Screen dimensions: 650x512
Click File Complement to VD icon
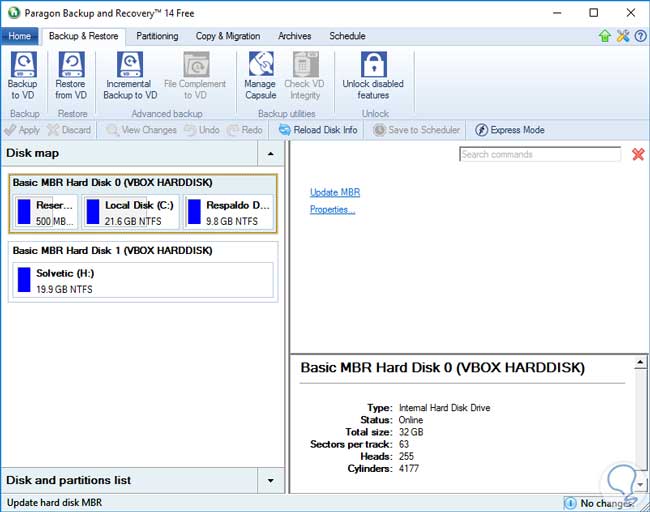pyautogui.click(x=196, y=64)
